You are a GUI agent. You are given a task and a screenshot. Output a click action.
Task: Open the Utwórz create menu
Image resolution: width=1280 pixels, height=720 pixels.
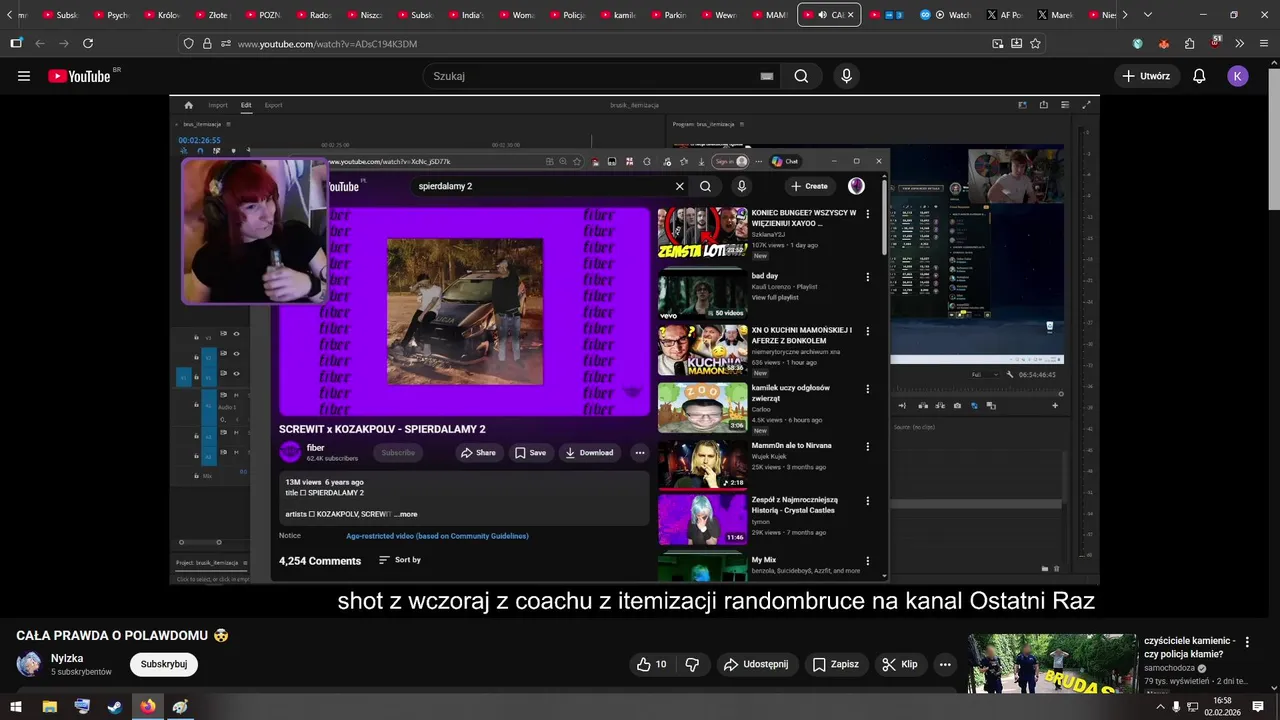coord(1146,76)
